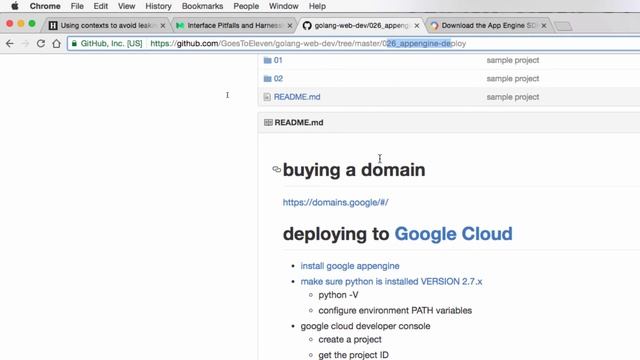
Task: Open the Chrome application menu
Action: pyautogui.click(x=45, y=6)
